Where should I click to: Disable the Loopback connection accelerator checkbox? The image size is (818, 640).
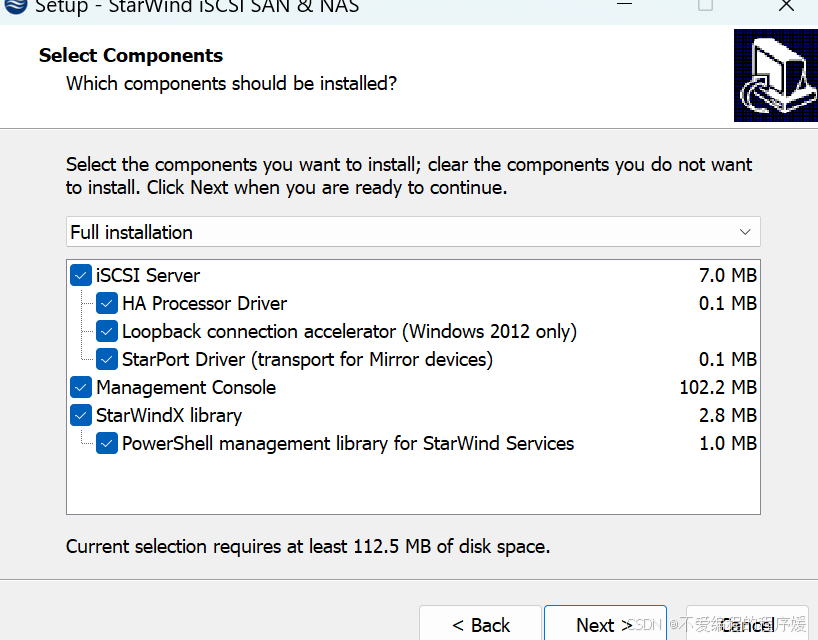click(107, 331)
